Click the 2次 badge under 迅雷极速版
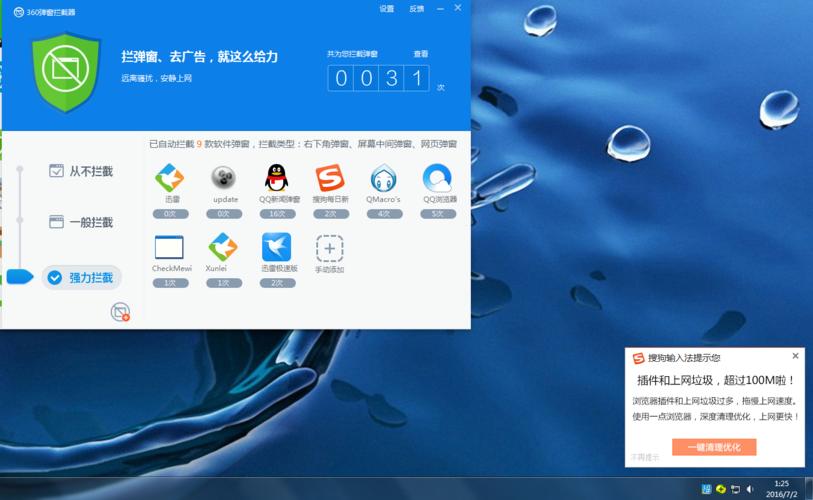 (x=277, y=283)
